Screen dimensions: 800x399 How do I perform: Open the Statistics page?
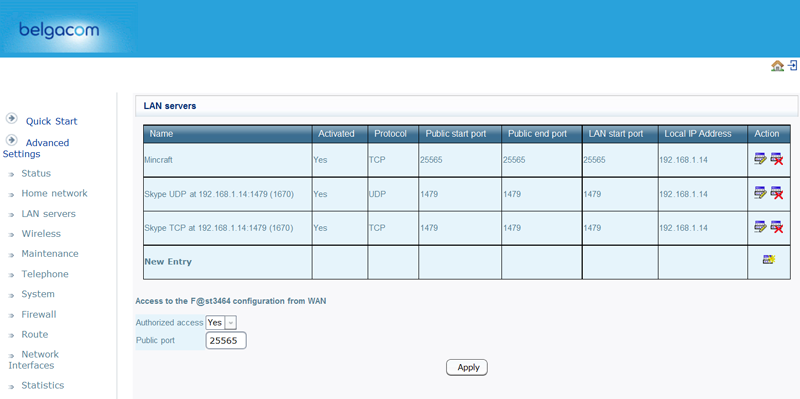pos(43,385)
